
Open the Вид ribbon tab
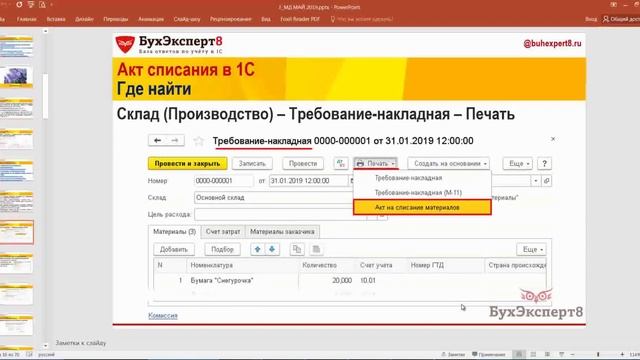click(266, 19)
